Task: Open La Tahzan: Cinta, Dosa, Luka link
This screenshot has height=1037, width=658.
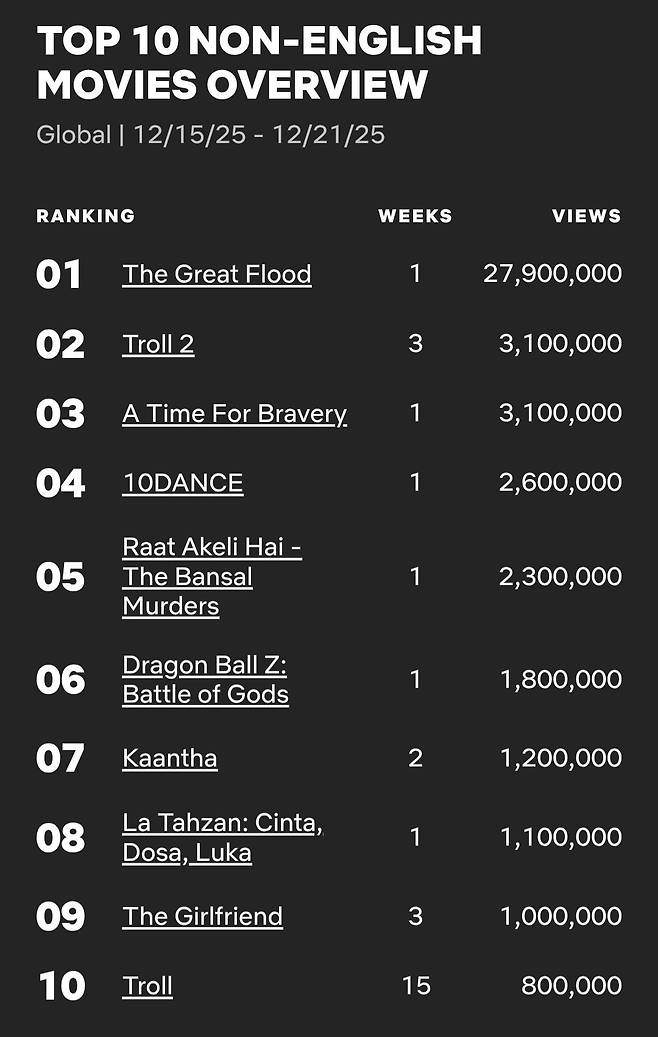Action: (x=222, y=838)
